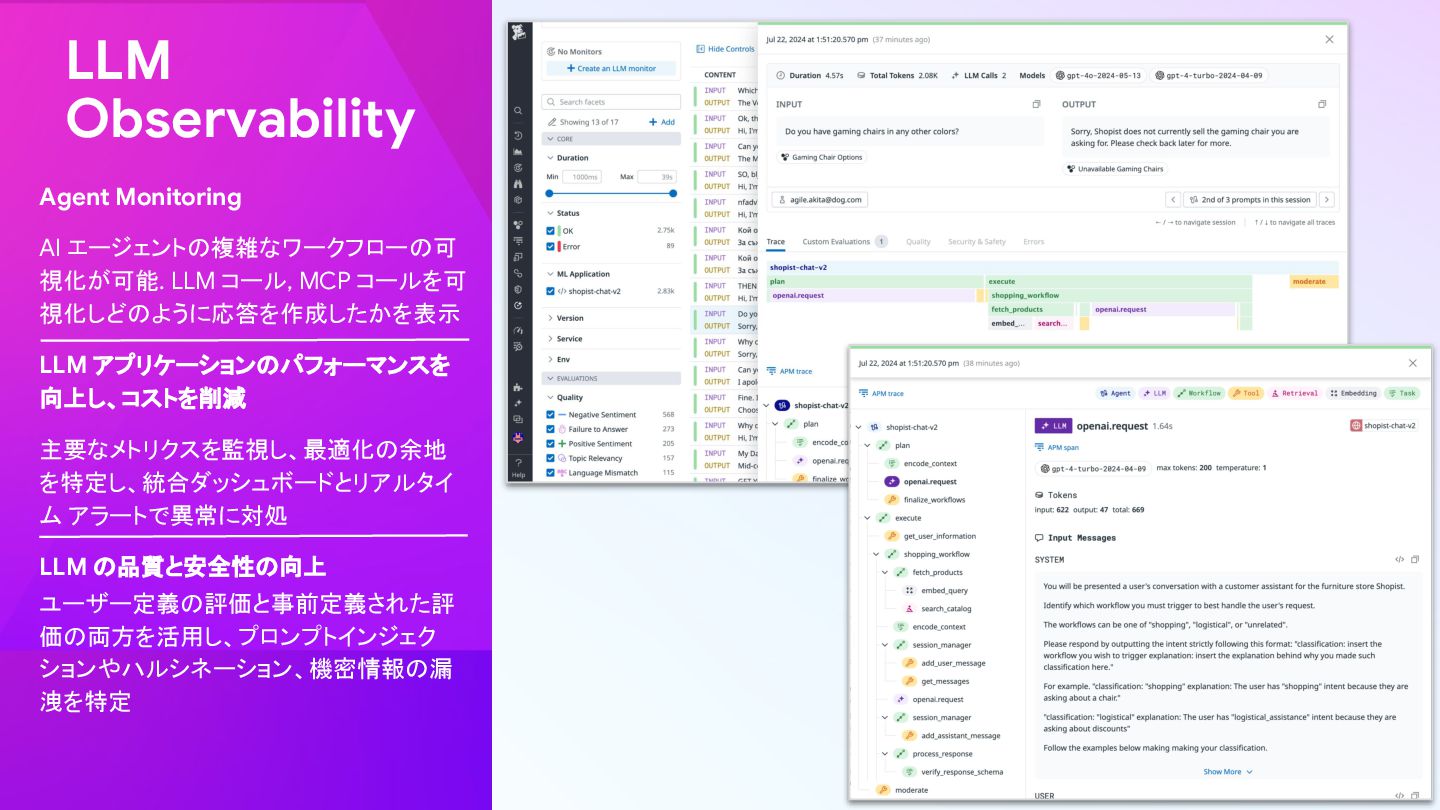Click Hide Controls
The height and width of the screenshot is (810, 1440).
coord(725,49)
